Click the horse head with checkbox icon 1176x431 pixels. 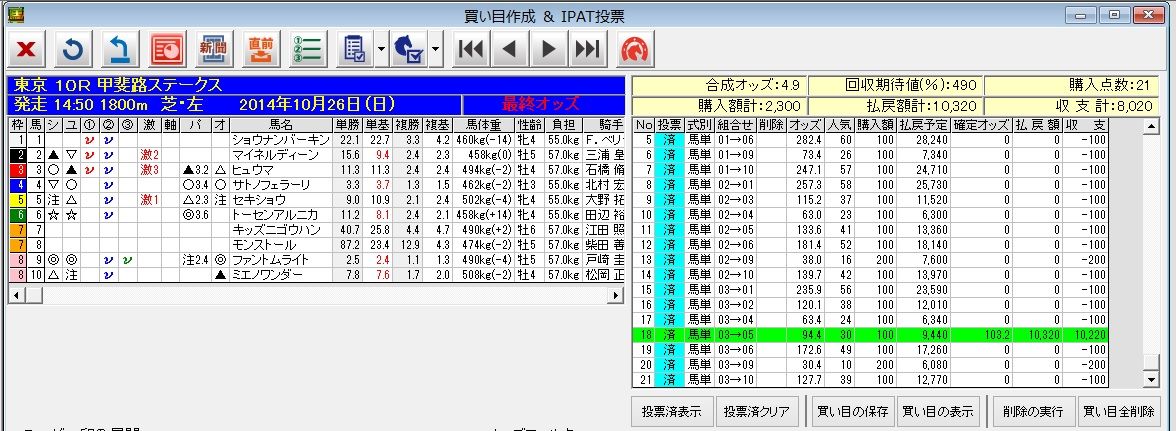click(x=410, y=49)
